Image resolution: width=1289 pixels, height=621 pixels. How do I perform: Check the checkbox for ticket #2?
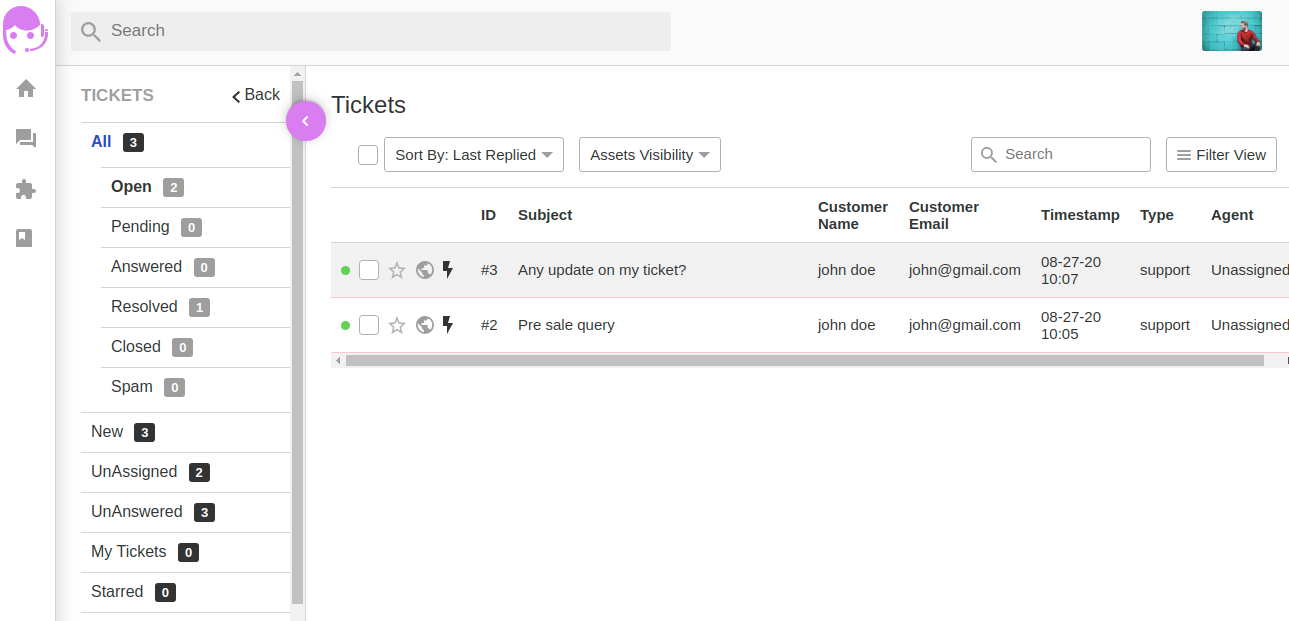click(368, 324)
